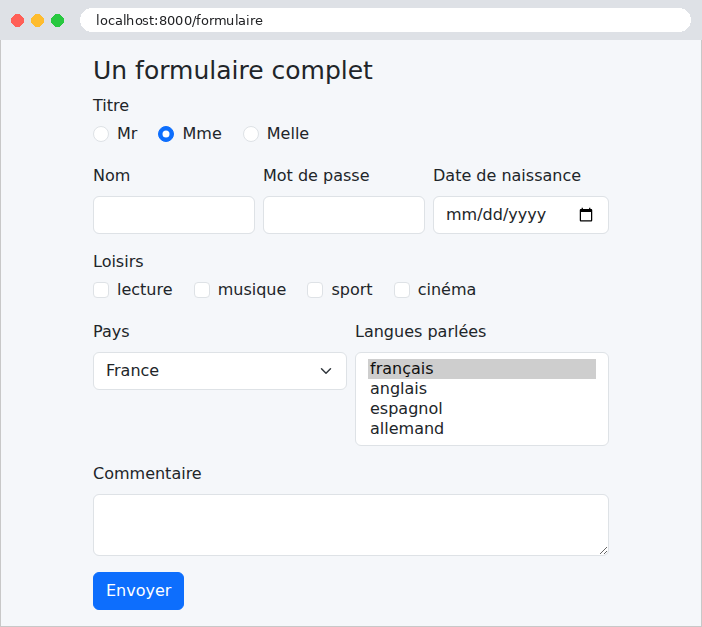Select the Mme radio button
702x627 pixels.
click(x=166, y=134)
